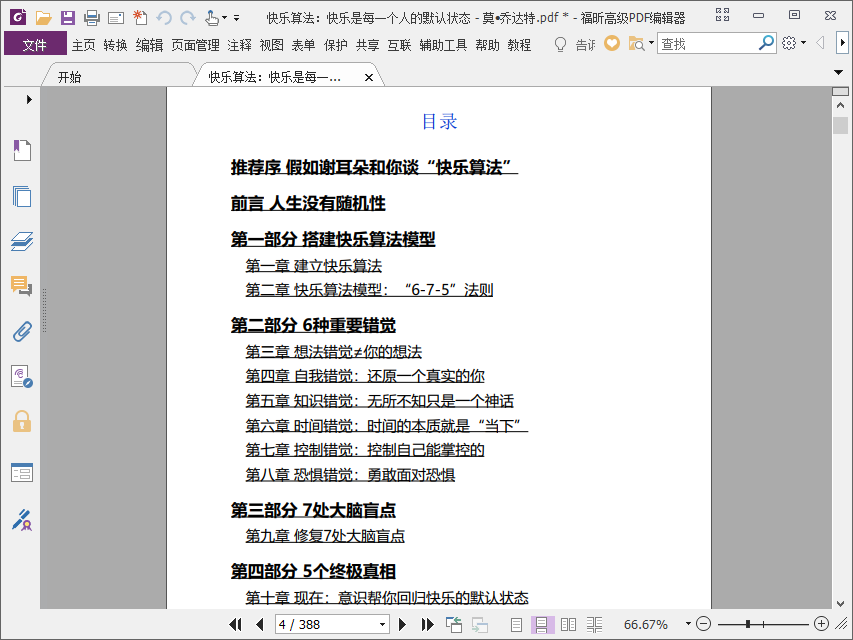Open link 第八章 恐惧错觉：勇敢面对恐惧
Viewport: 853px width, 640px height.
(350, 475)
